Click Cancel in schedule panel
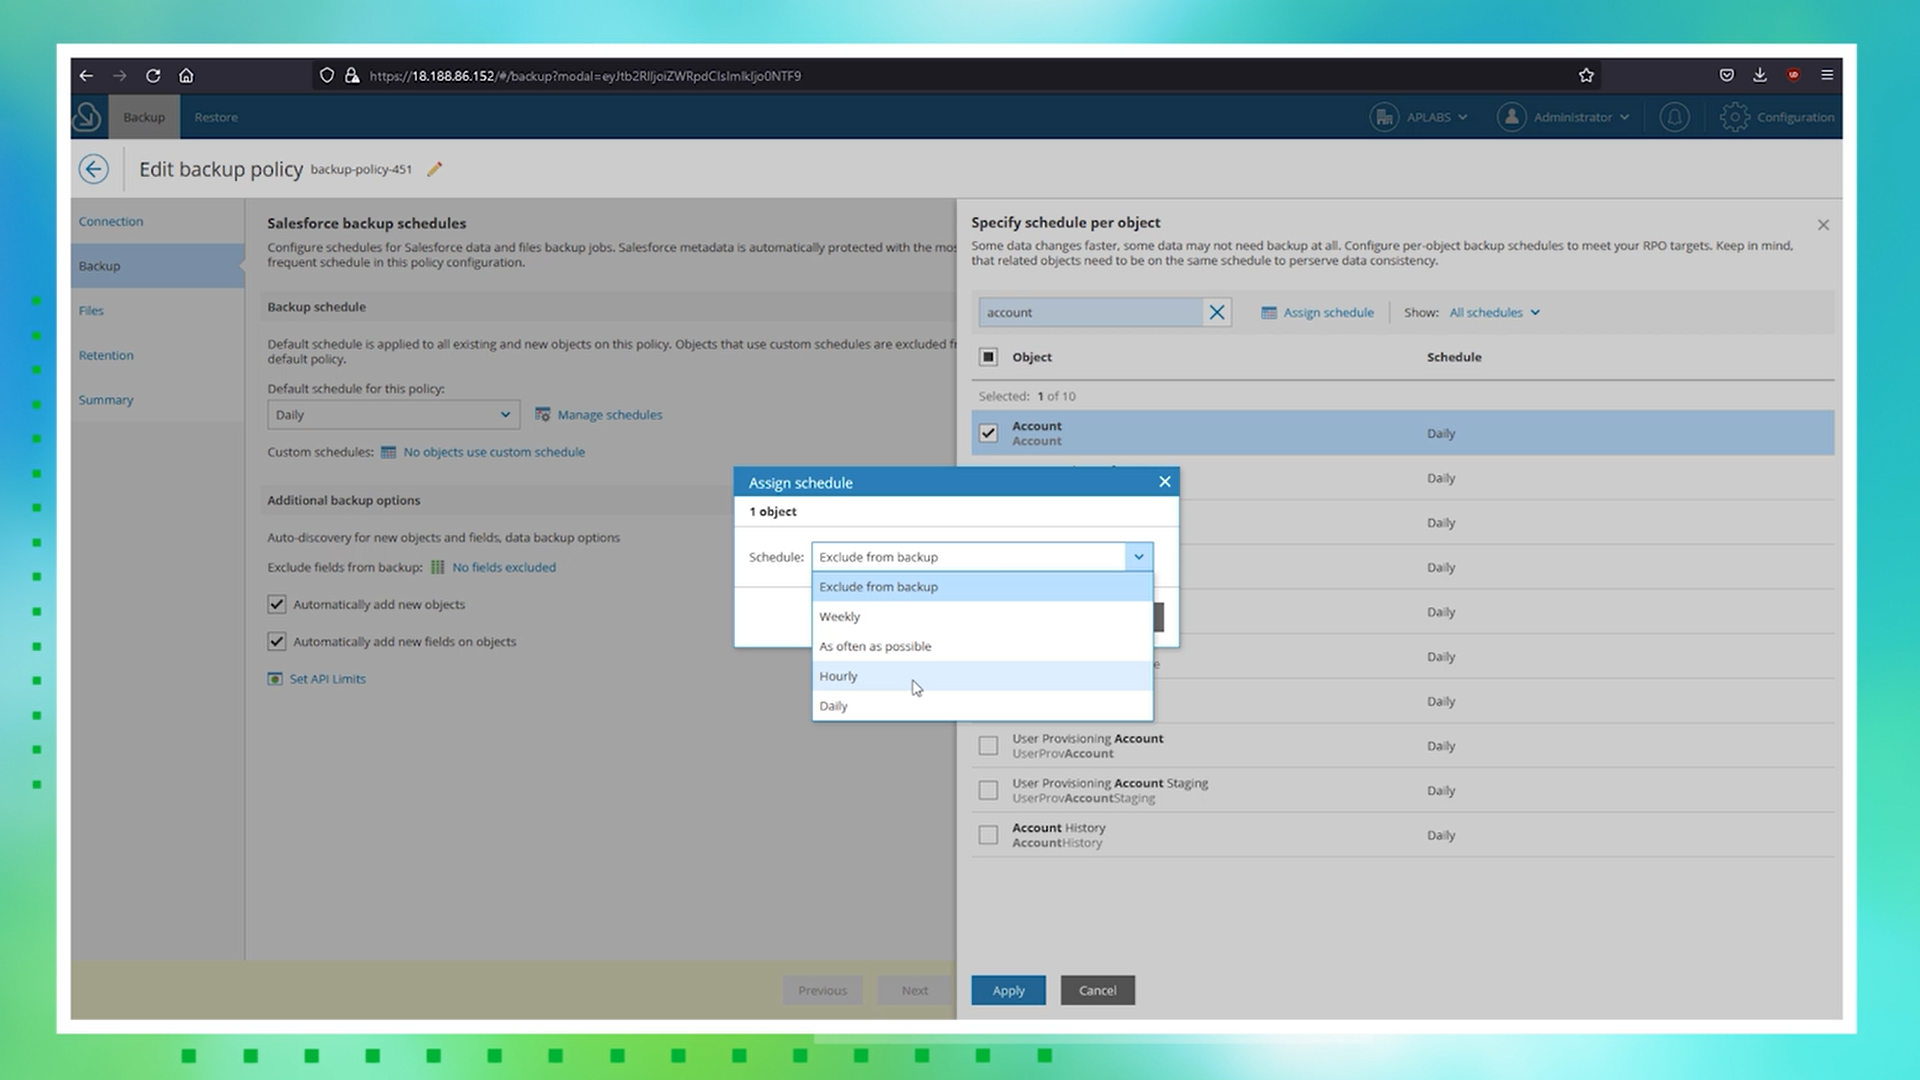The height and width of the screenshot is (1080, 1920). click(x=1097, y=990)
